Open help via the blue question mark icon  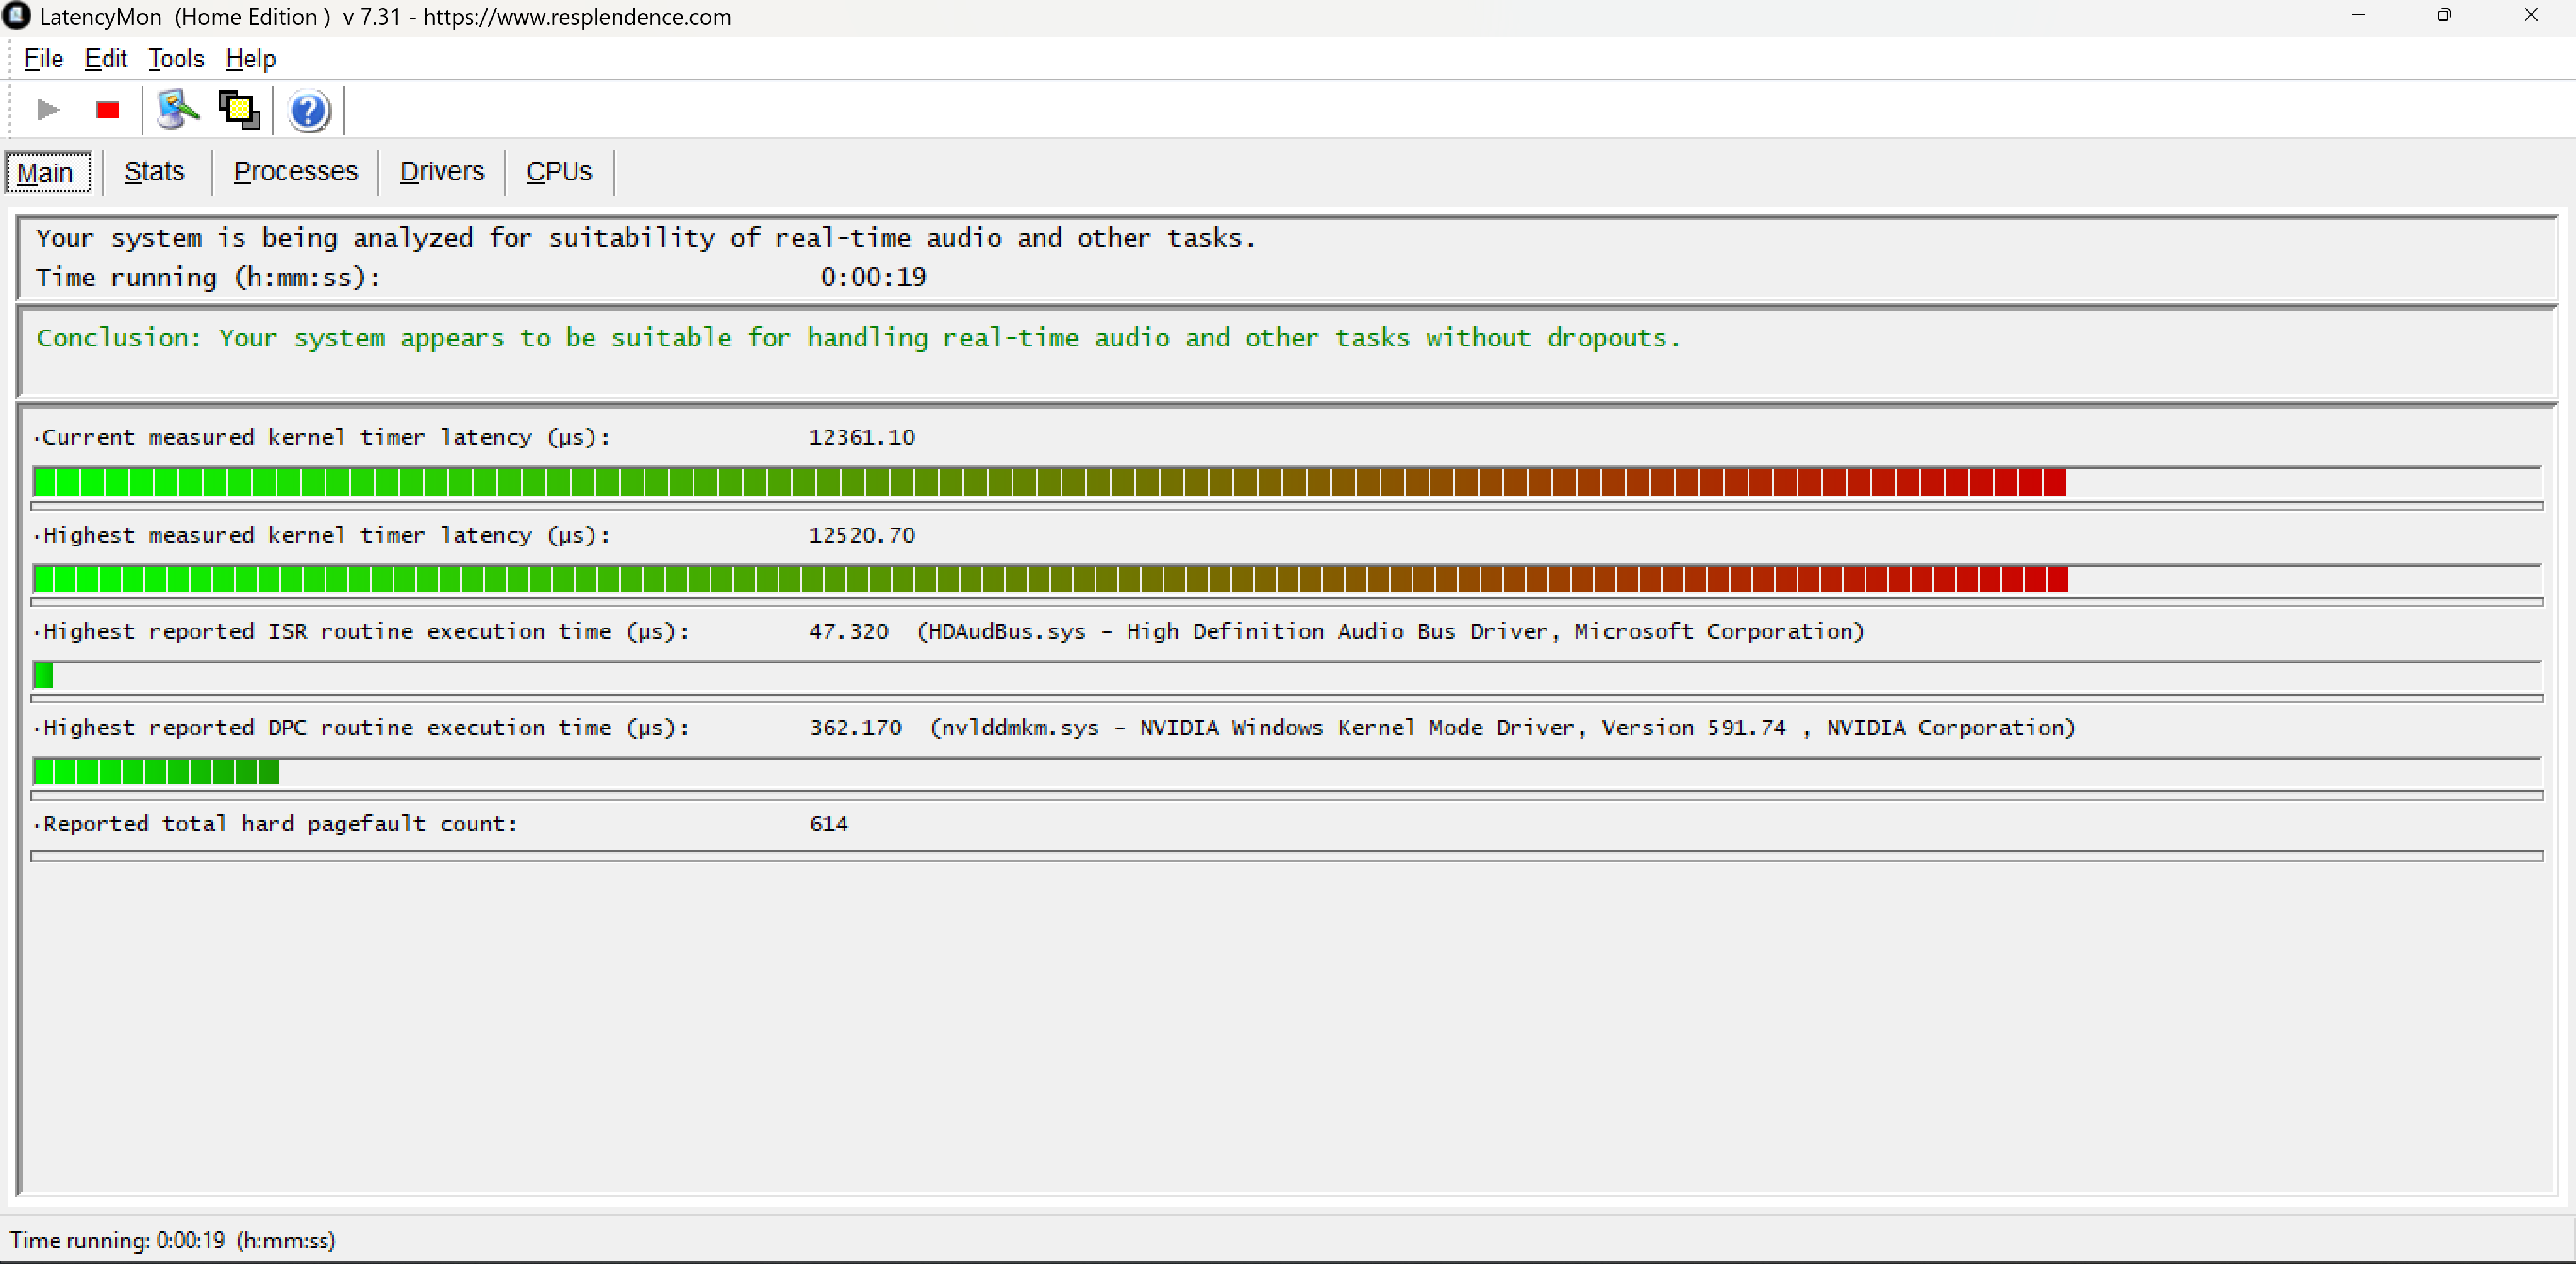309,111
